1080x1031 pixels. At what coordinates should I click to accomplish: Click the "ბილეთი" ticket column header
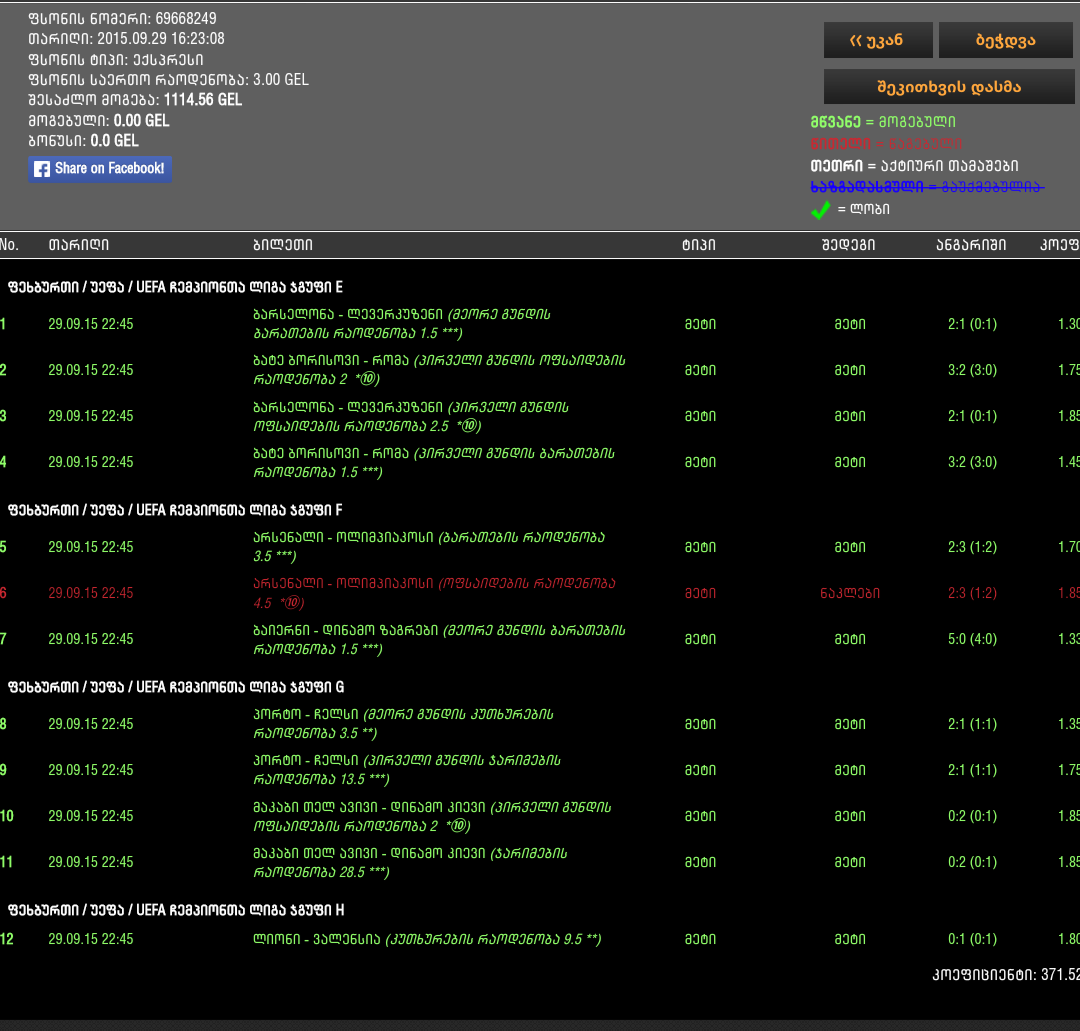282,245
